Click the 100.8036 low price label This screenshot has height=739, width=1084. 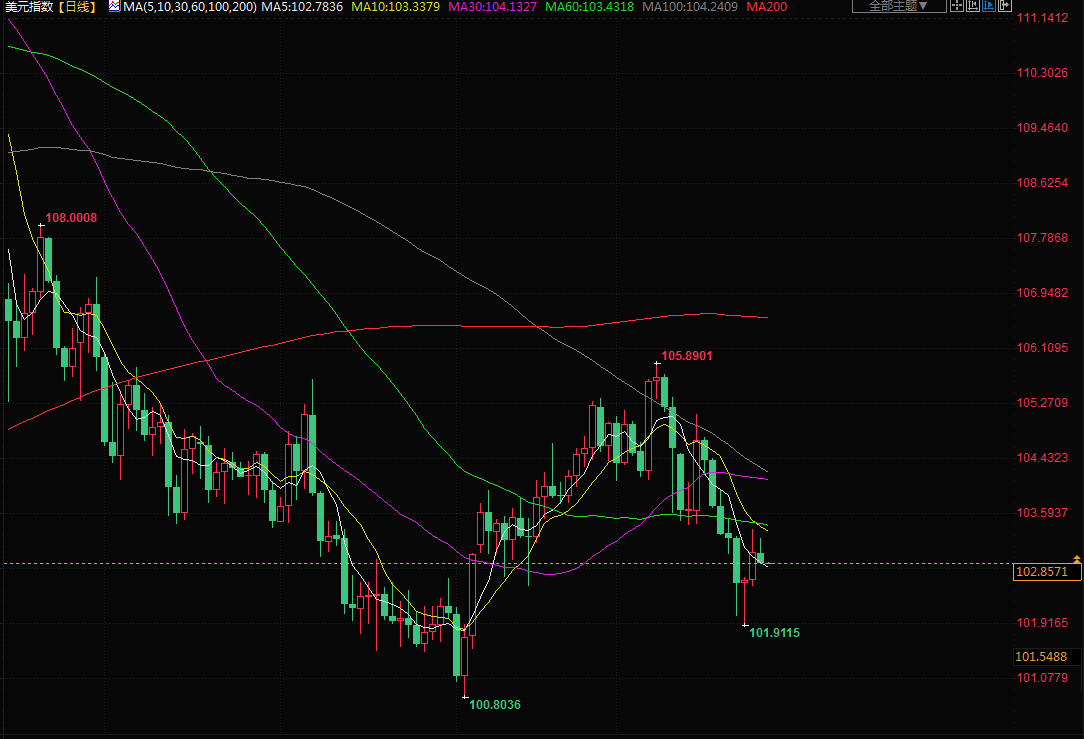pyautogui.click(x=495, y=704)
